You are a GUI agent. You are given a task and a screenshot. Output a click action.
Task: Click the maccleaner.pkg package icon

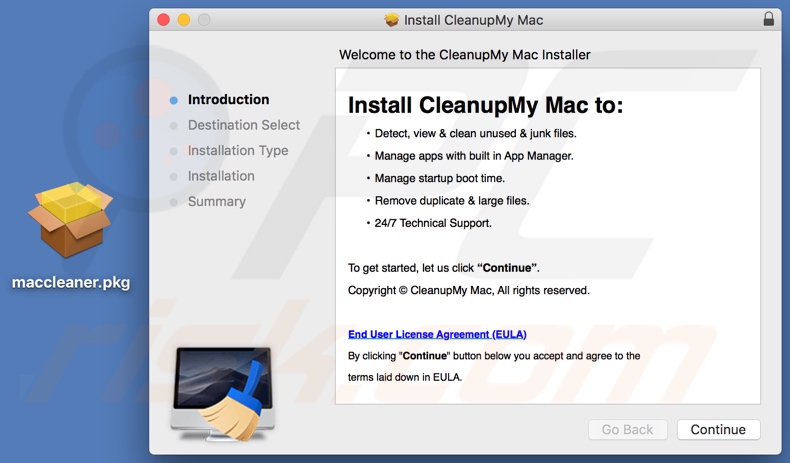tap(71, 220)
